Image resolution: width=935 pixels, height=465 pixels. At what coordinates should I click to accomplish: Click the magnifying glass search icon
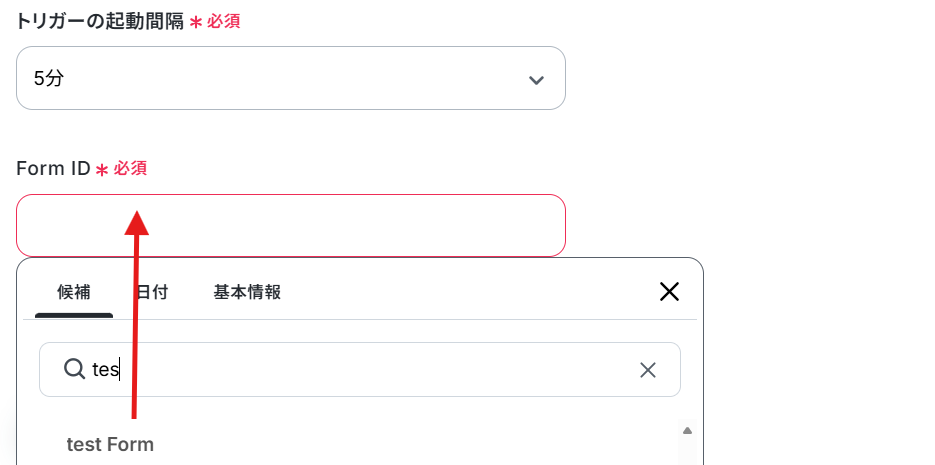point(74,370)
